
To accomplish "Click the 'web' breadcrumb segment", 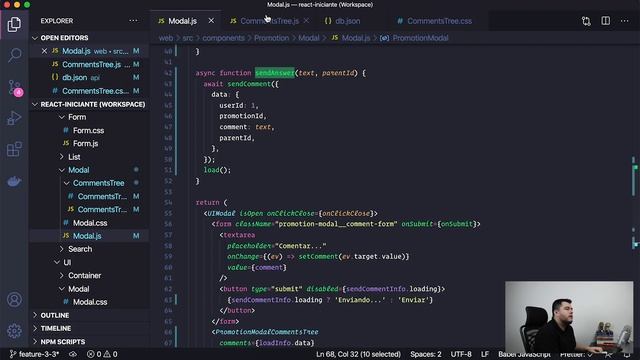I will point(166,38).
